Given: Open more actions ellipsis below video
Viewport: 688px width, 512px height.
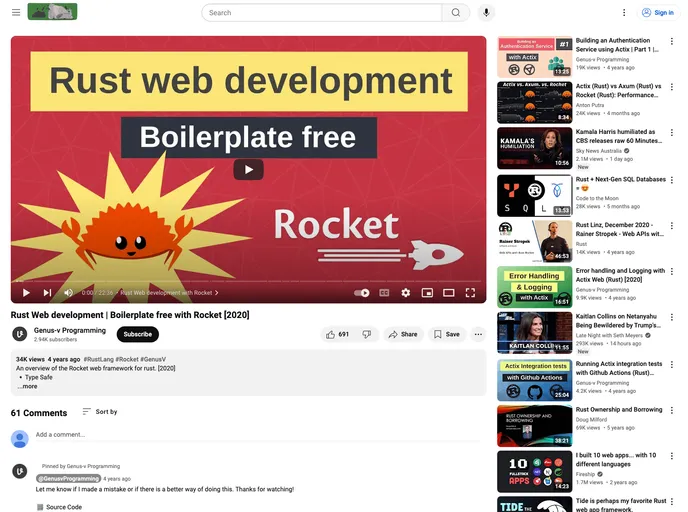Looking at the screenshot, I should [x=478, y=334].
